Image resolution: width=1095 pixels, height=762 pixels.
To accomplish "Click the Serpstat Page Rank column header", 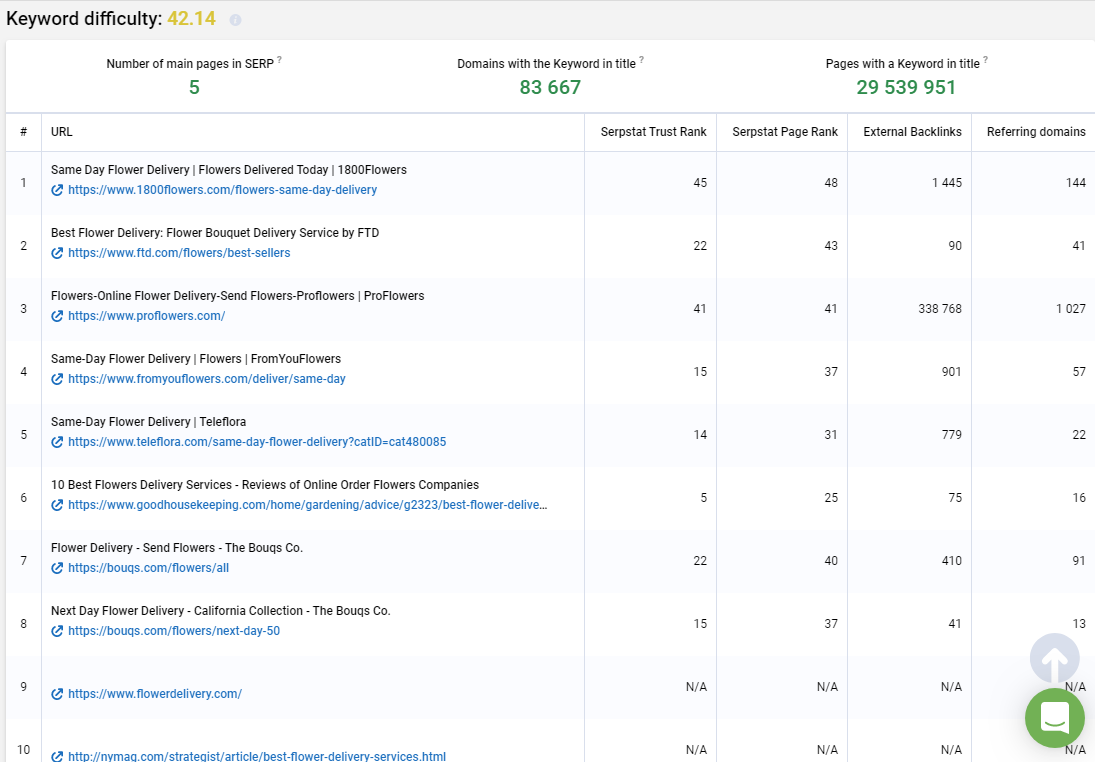I will click(x=785, y=132).
